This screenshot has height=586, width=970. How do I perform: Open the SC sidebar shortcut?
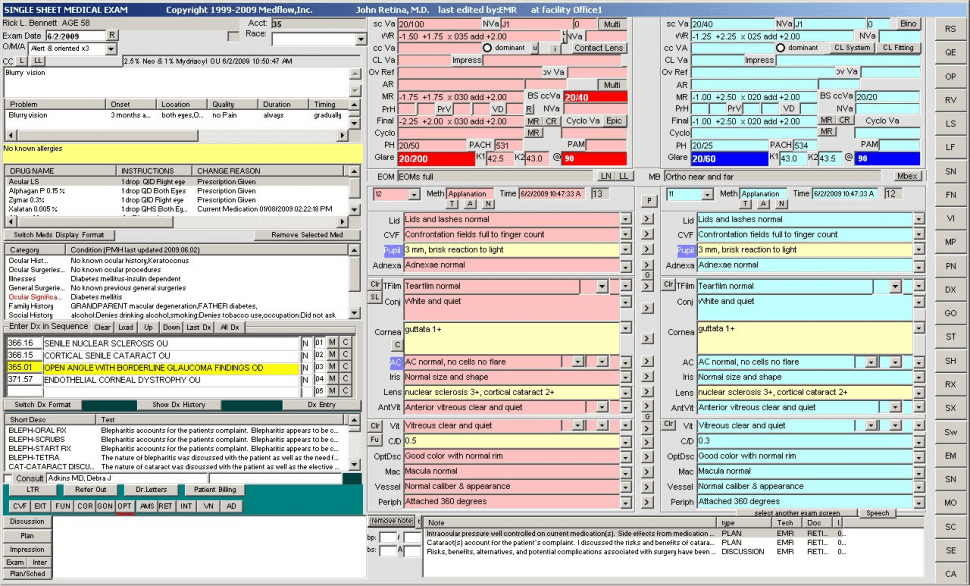click(x=951, y=527)
